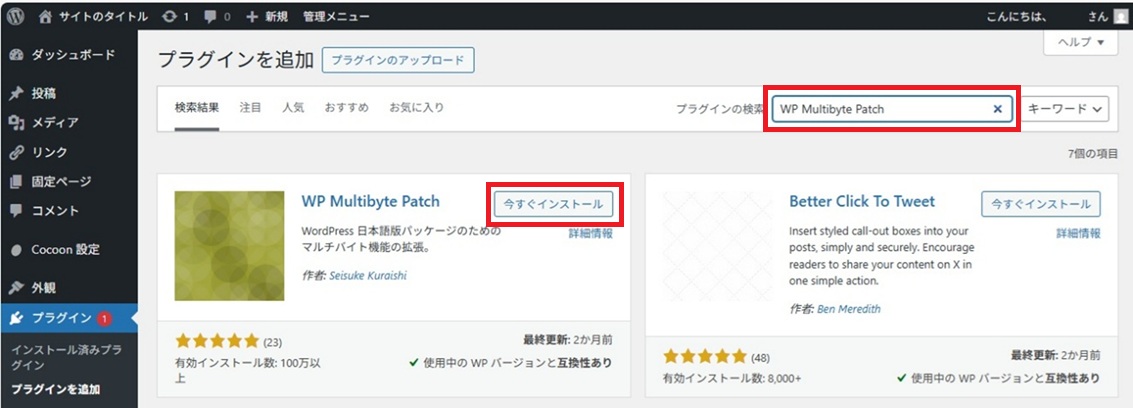Switch to the 人気 tab
Screen dimensions: 1133x408
(x=293, y=108)
